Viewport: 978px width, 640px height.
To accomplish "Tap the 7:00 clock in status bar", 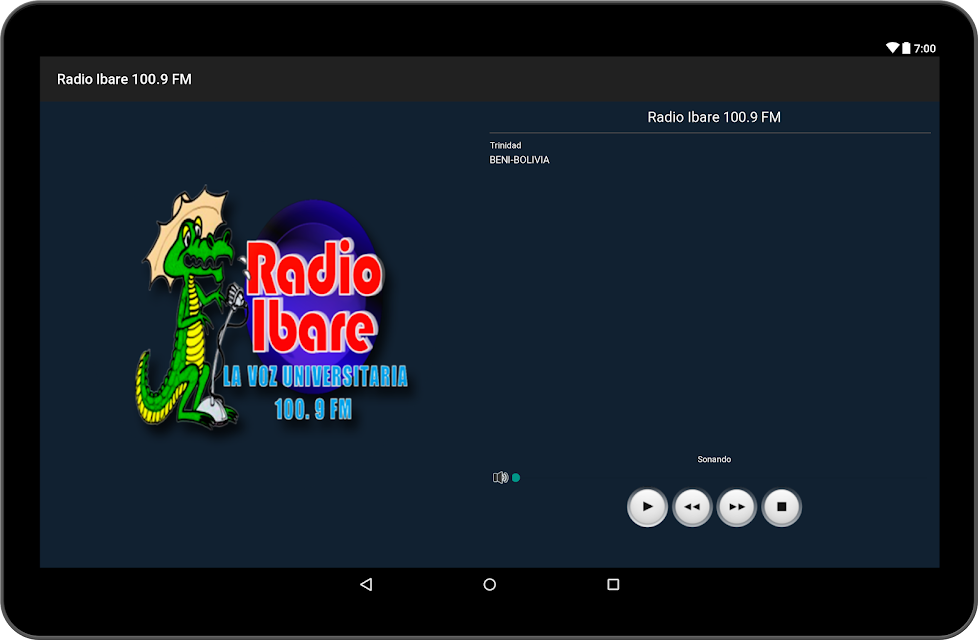I will (x=925, y=49).
